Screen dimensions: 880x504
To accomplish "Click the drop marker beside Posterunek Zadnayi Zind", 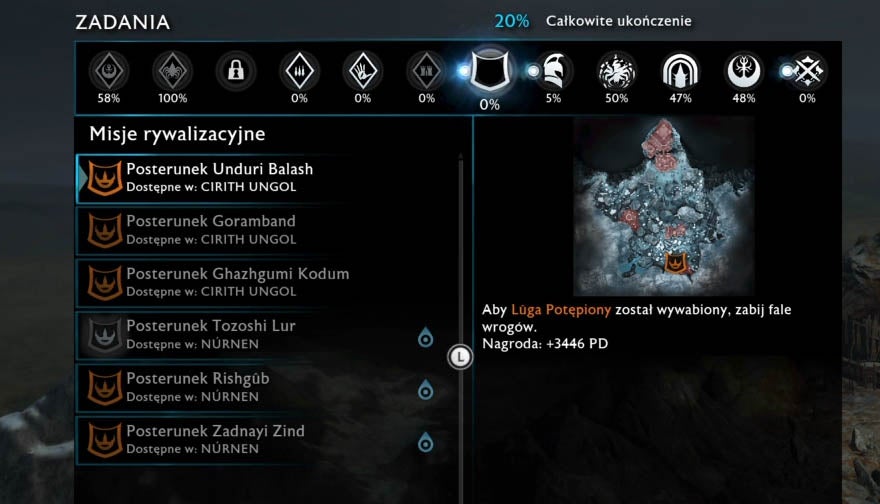I will (425, 442).
